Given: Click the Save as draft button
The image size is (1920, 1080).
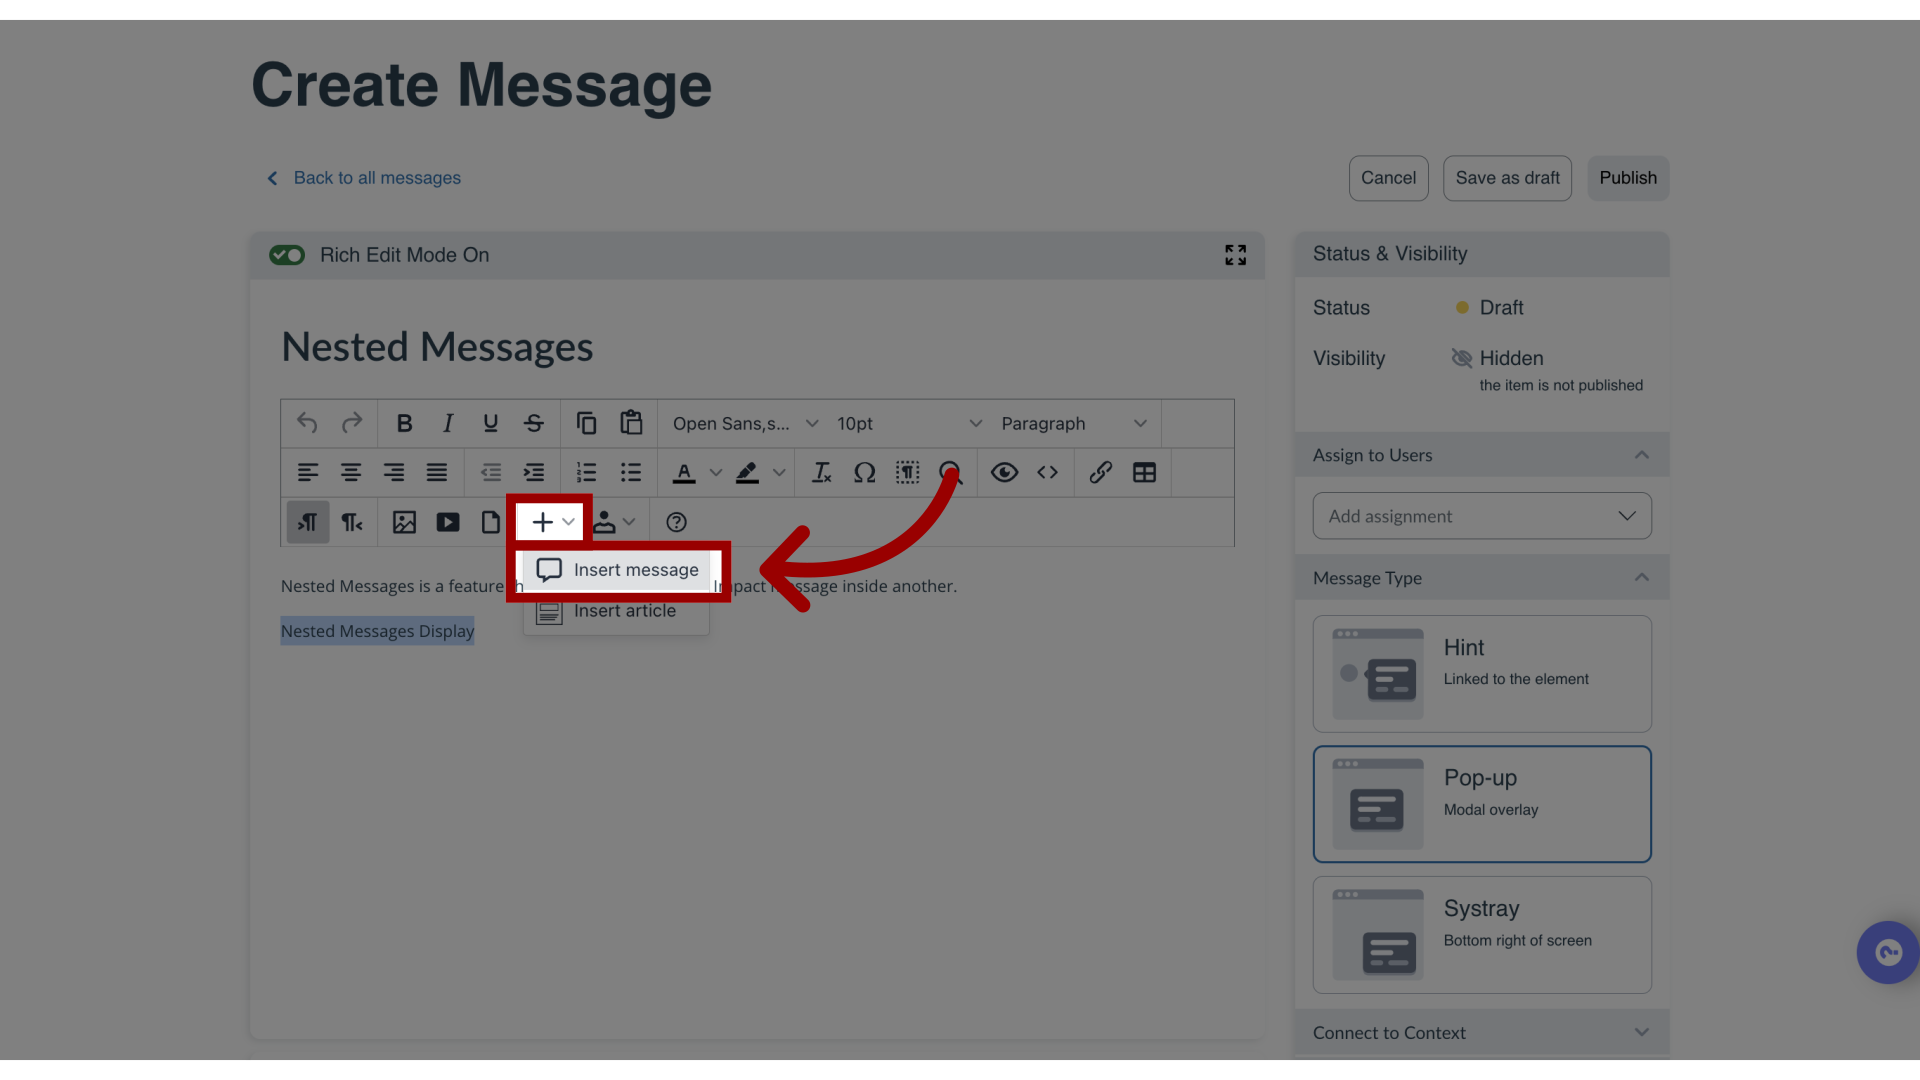Looking at the screenshot, I should pyautogui.click(x=1507, y=178).
